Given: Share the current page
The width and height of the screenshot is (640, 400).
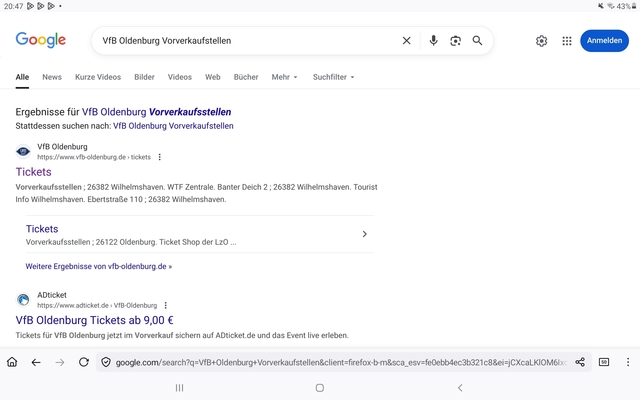Looking at the screenshot, I should pyautogui.click(x=580, y=362).
